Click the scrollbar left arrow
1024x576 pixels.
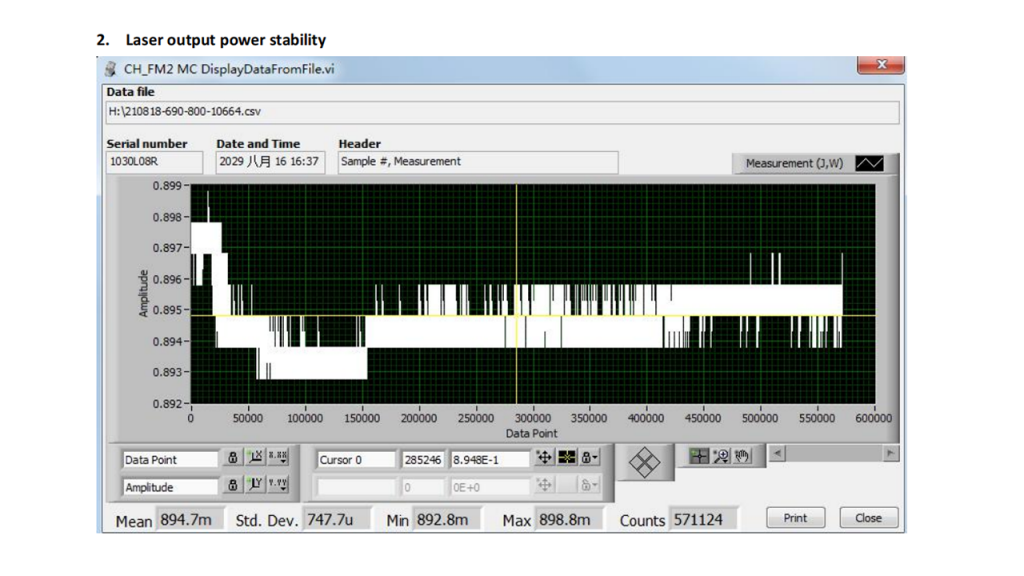777,453
